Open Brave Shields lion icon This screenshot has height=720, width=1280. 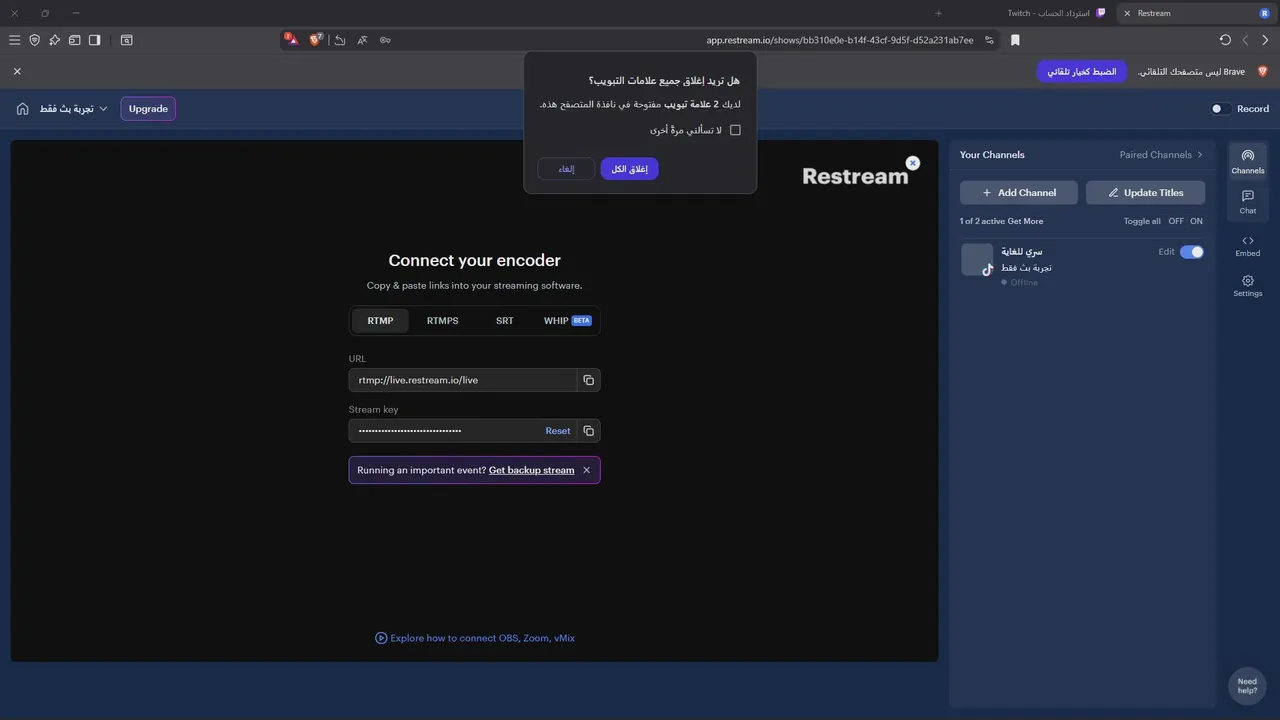coord(316,40)
